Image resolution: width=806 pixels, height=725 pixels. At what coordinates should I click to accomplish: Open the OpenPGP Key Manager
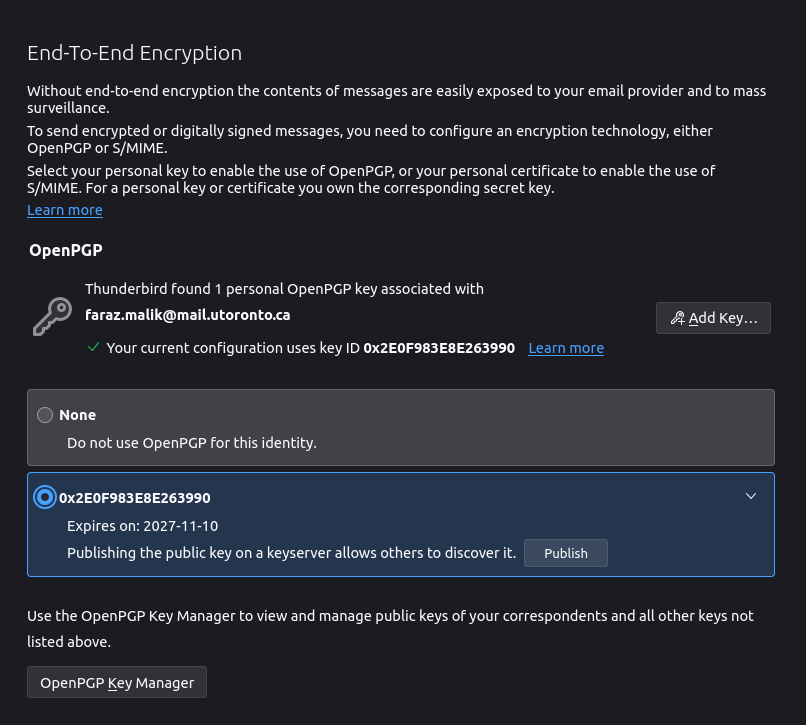(x=117, y=683)
